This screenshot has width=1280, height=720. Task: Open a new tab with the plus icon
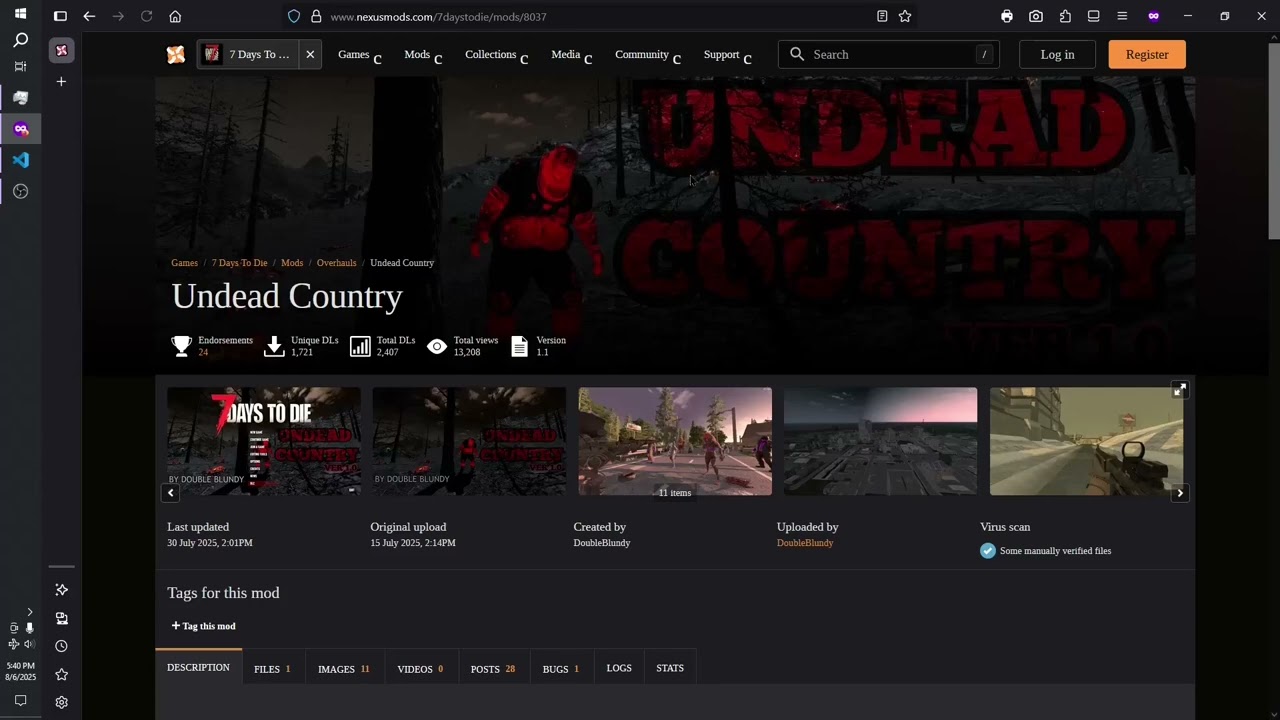[x=61, y=81]
